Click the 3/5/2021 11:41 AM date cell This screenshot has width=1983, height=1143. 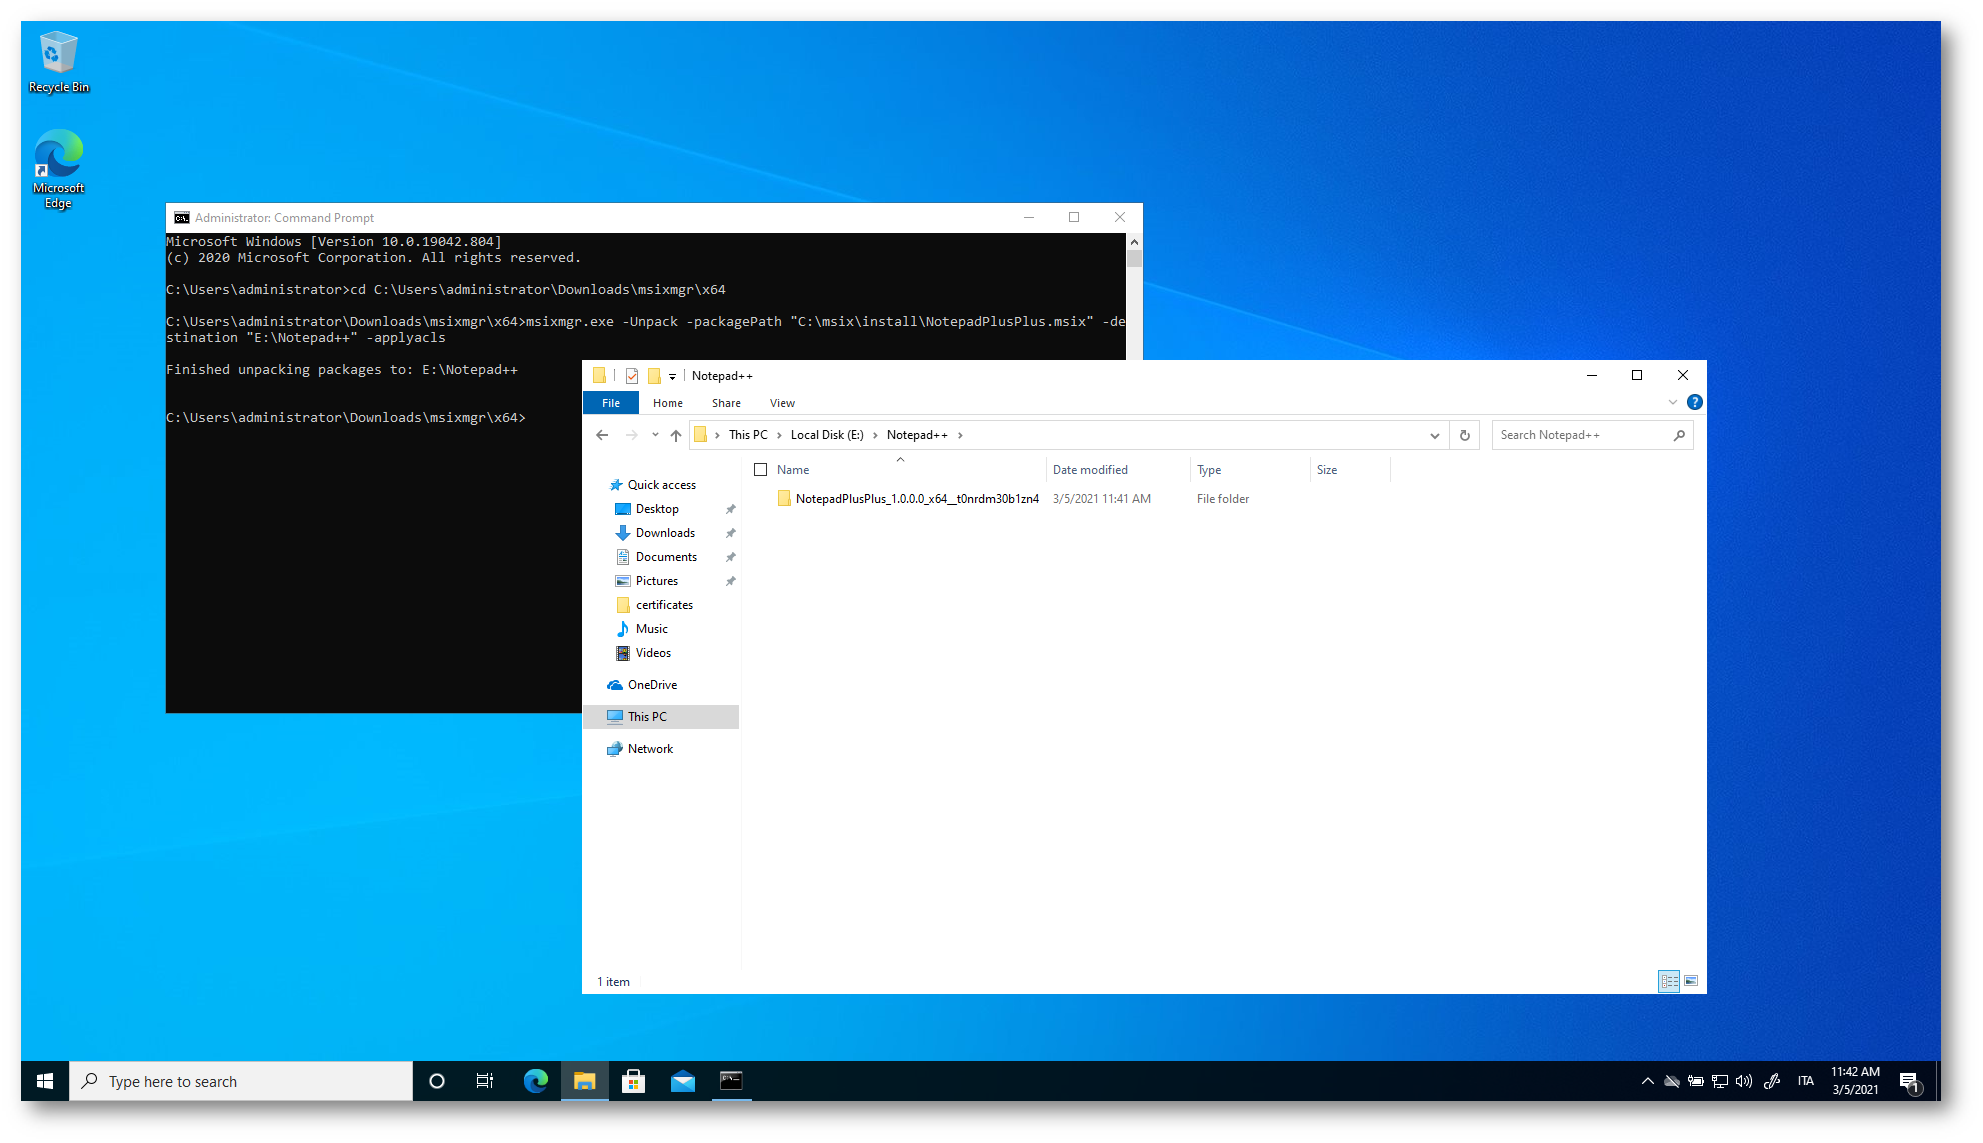click(1101, 499)
